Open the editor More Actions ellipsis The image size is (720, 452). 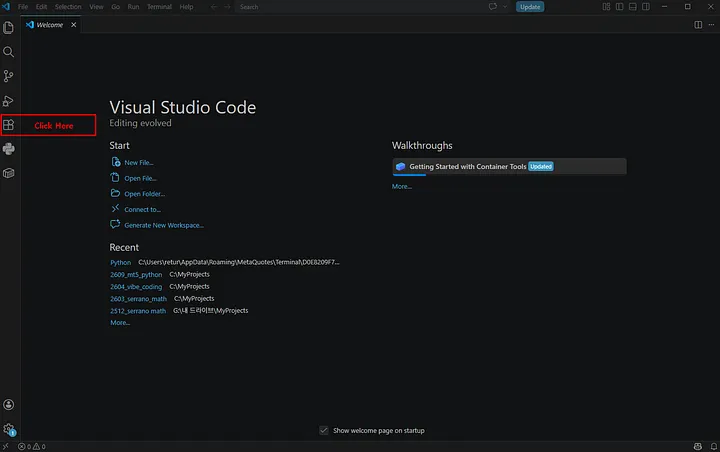coord(711,25)
